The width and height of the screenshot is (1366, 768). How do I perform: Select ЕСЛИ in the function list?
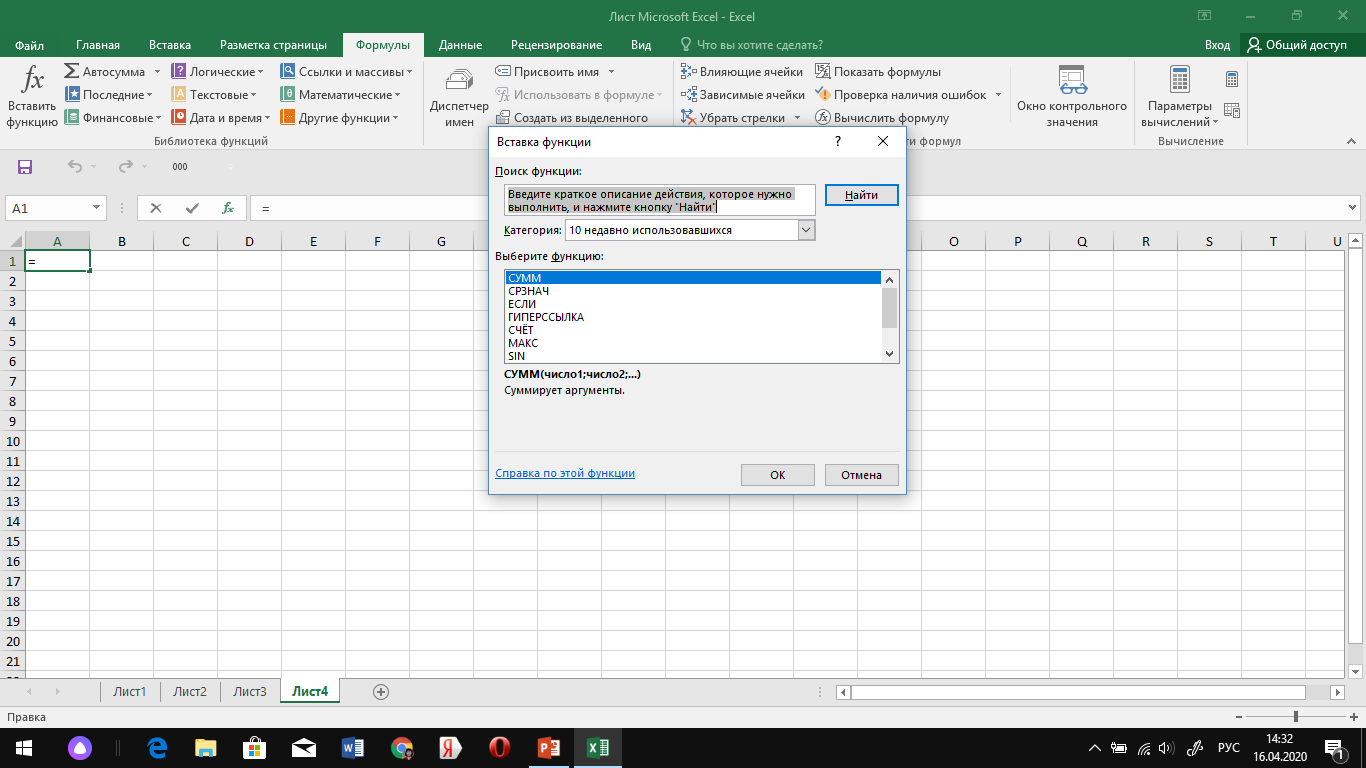point(694,304)
